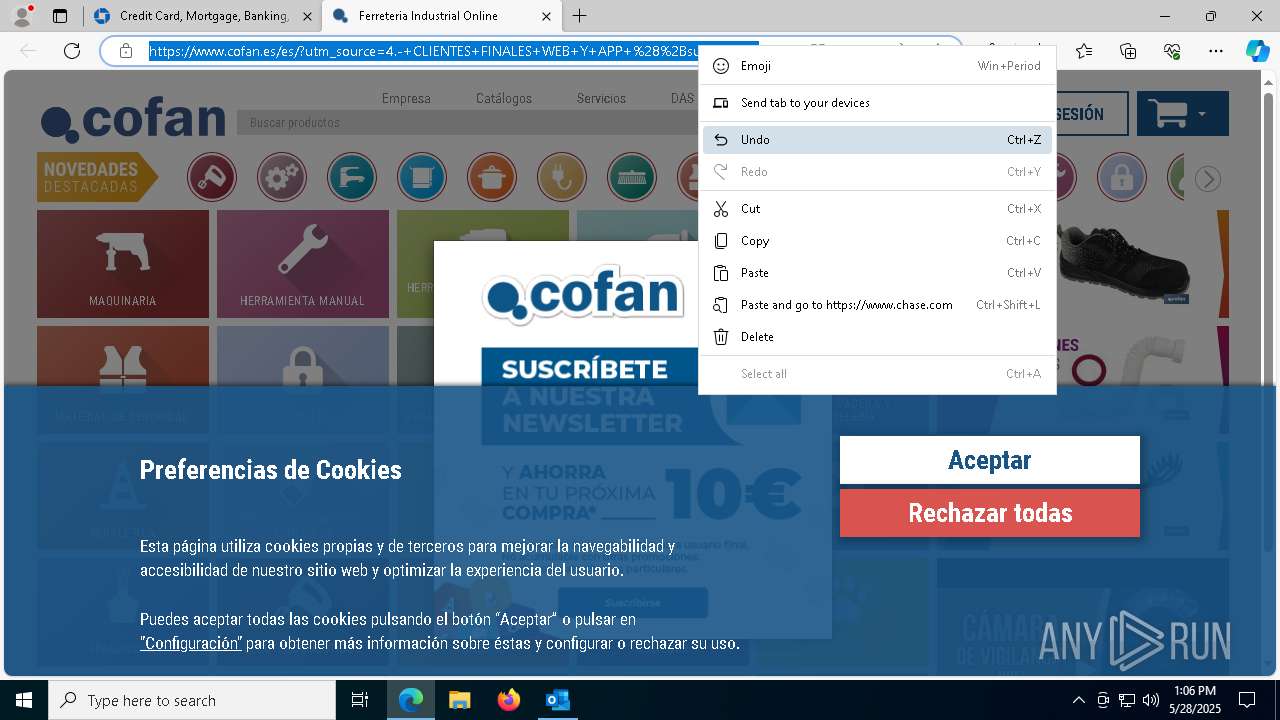Open the Maquinaria category tile

coord(123,264)
